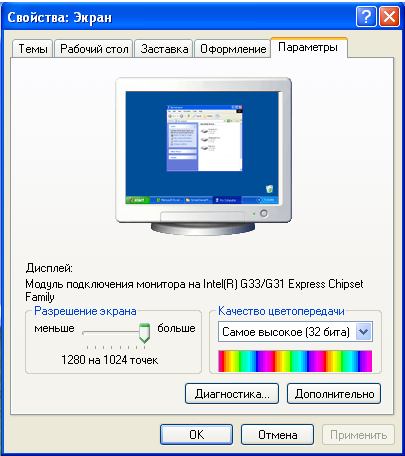This screenshot has height=456, width=405.
Task: Click the '1280 на 1024 точек' text
Action: pyautogui.click(x=109, y=360)
